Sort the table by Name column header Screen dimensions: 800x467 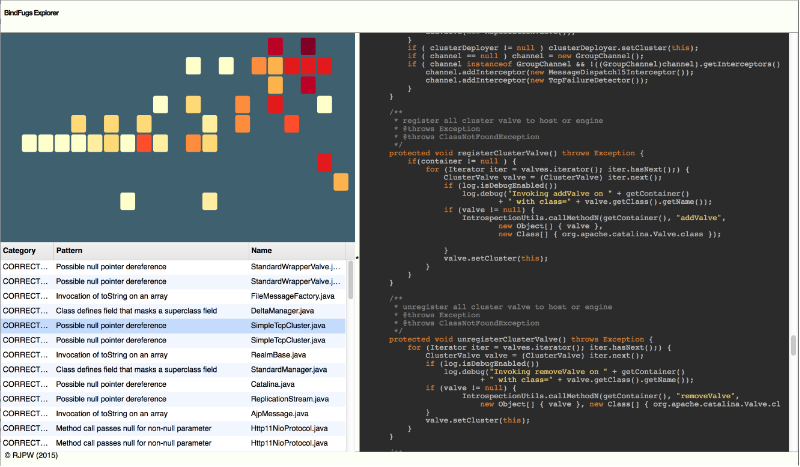(297, 251)
